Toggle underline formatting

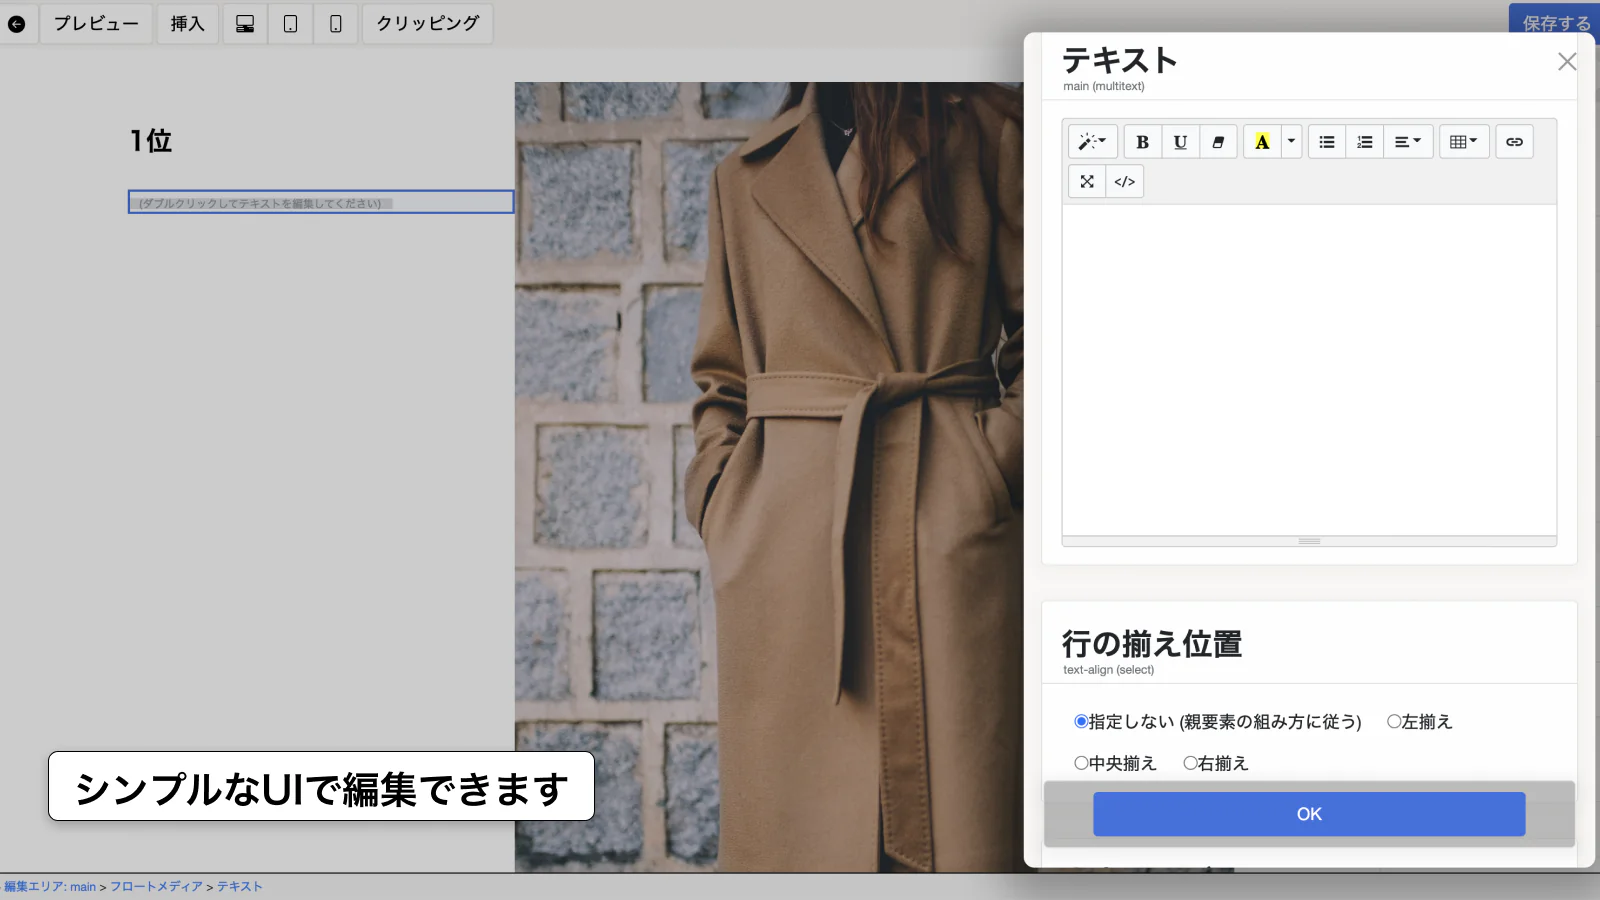pos(1180,142)
